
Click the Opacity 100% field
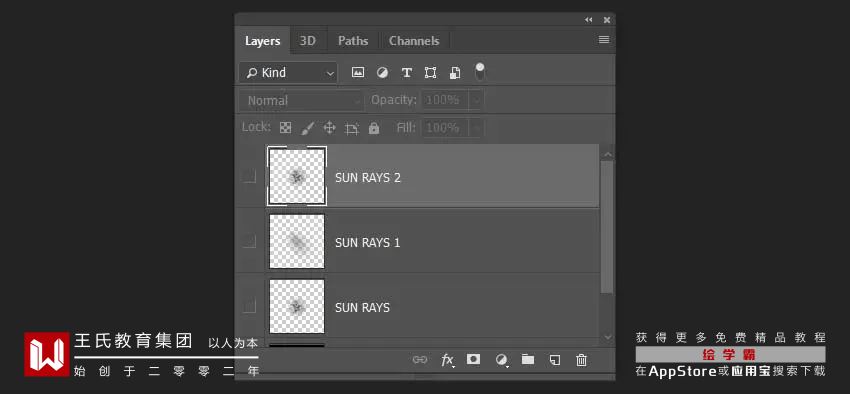tap(446, 100)
